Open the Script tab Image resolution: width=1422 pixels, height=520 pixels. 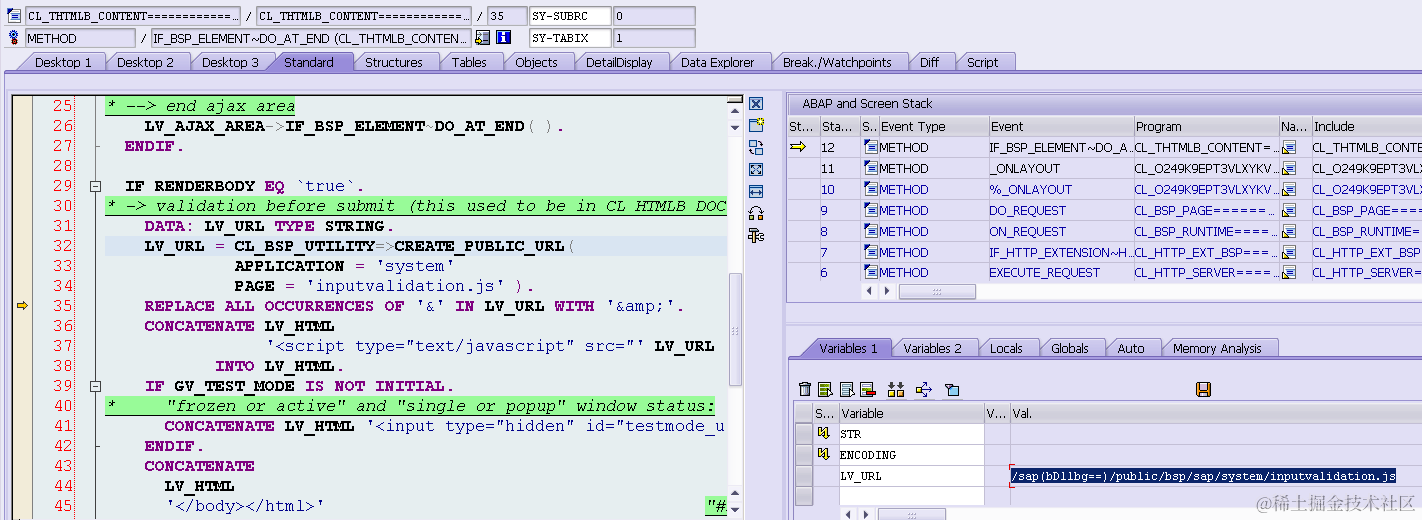(x=982, y=62)
